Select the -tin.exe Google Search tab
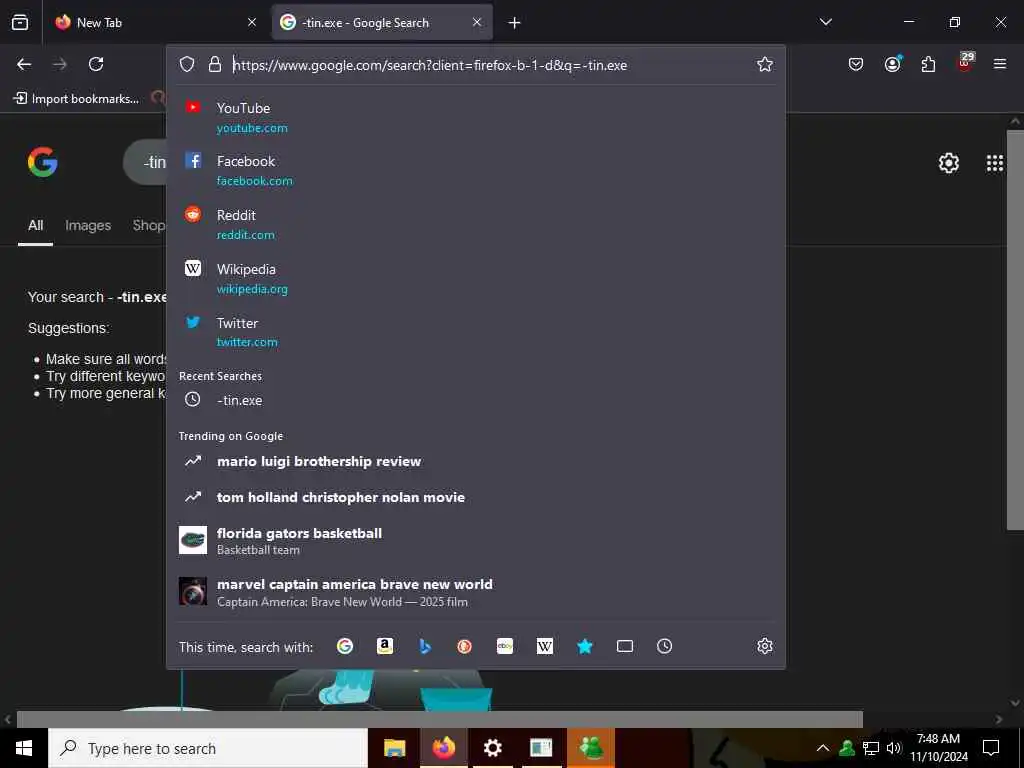This screenshot has height=768, width=1024. click(x=382, y=22)
